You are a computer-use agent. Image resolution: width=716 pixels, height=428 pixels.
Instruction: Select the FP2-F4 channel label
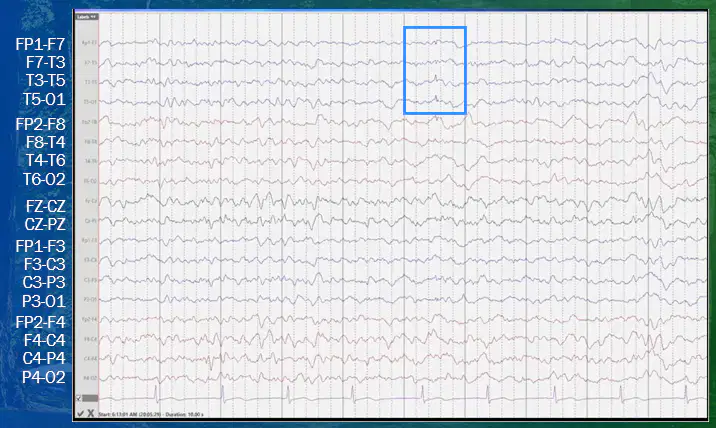(x=40, y=322)
